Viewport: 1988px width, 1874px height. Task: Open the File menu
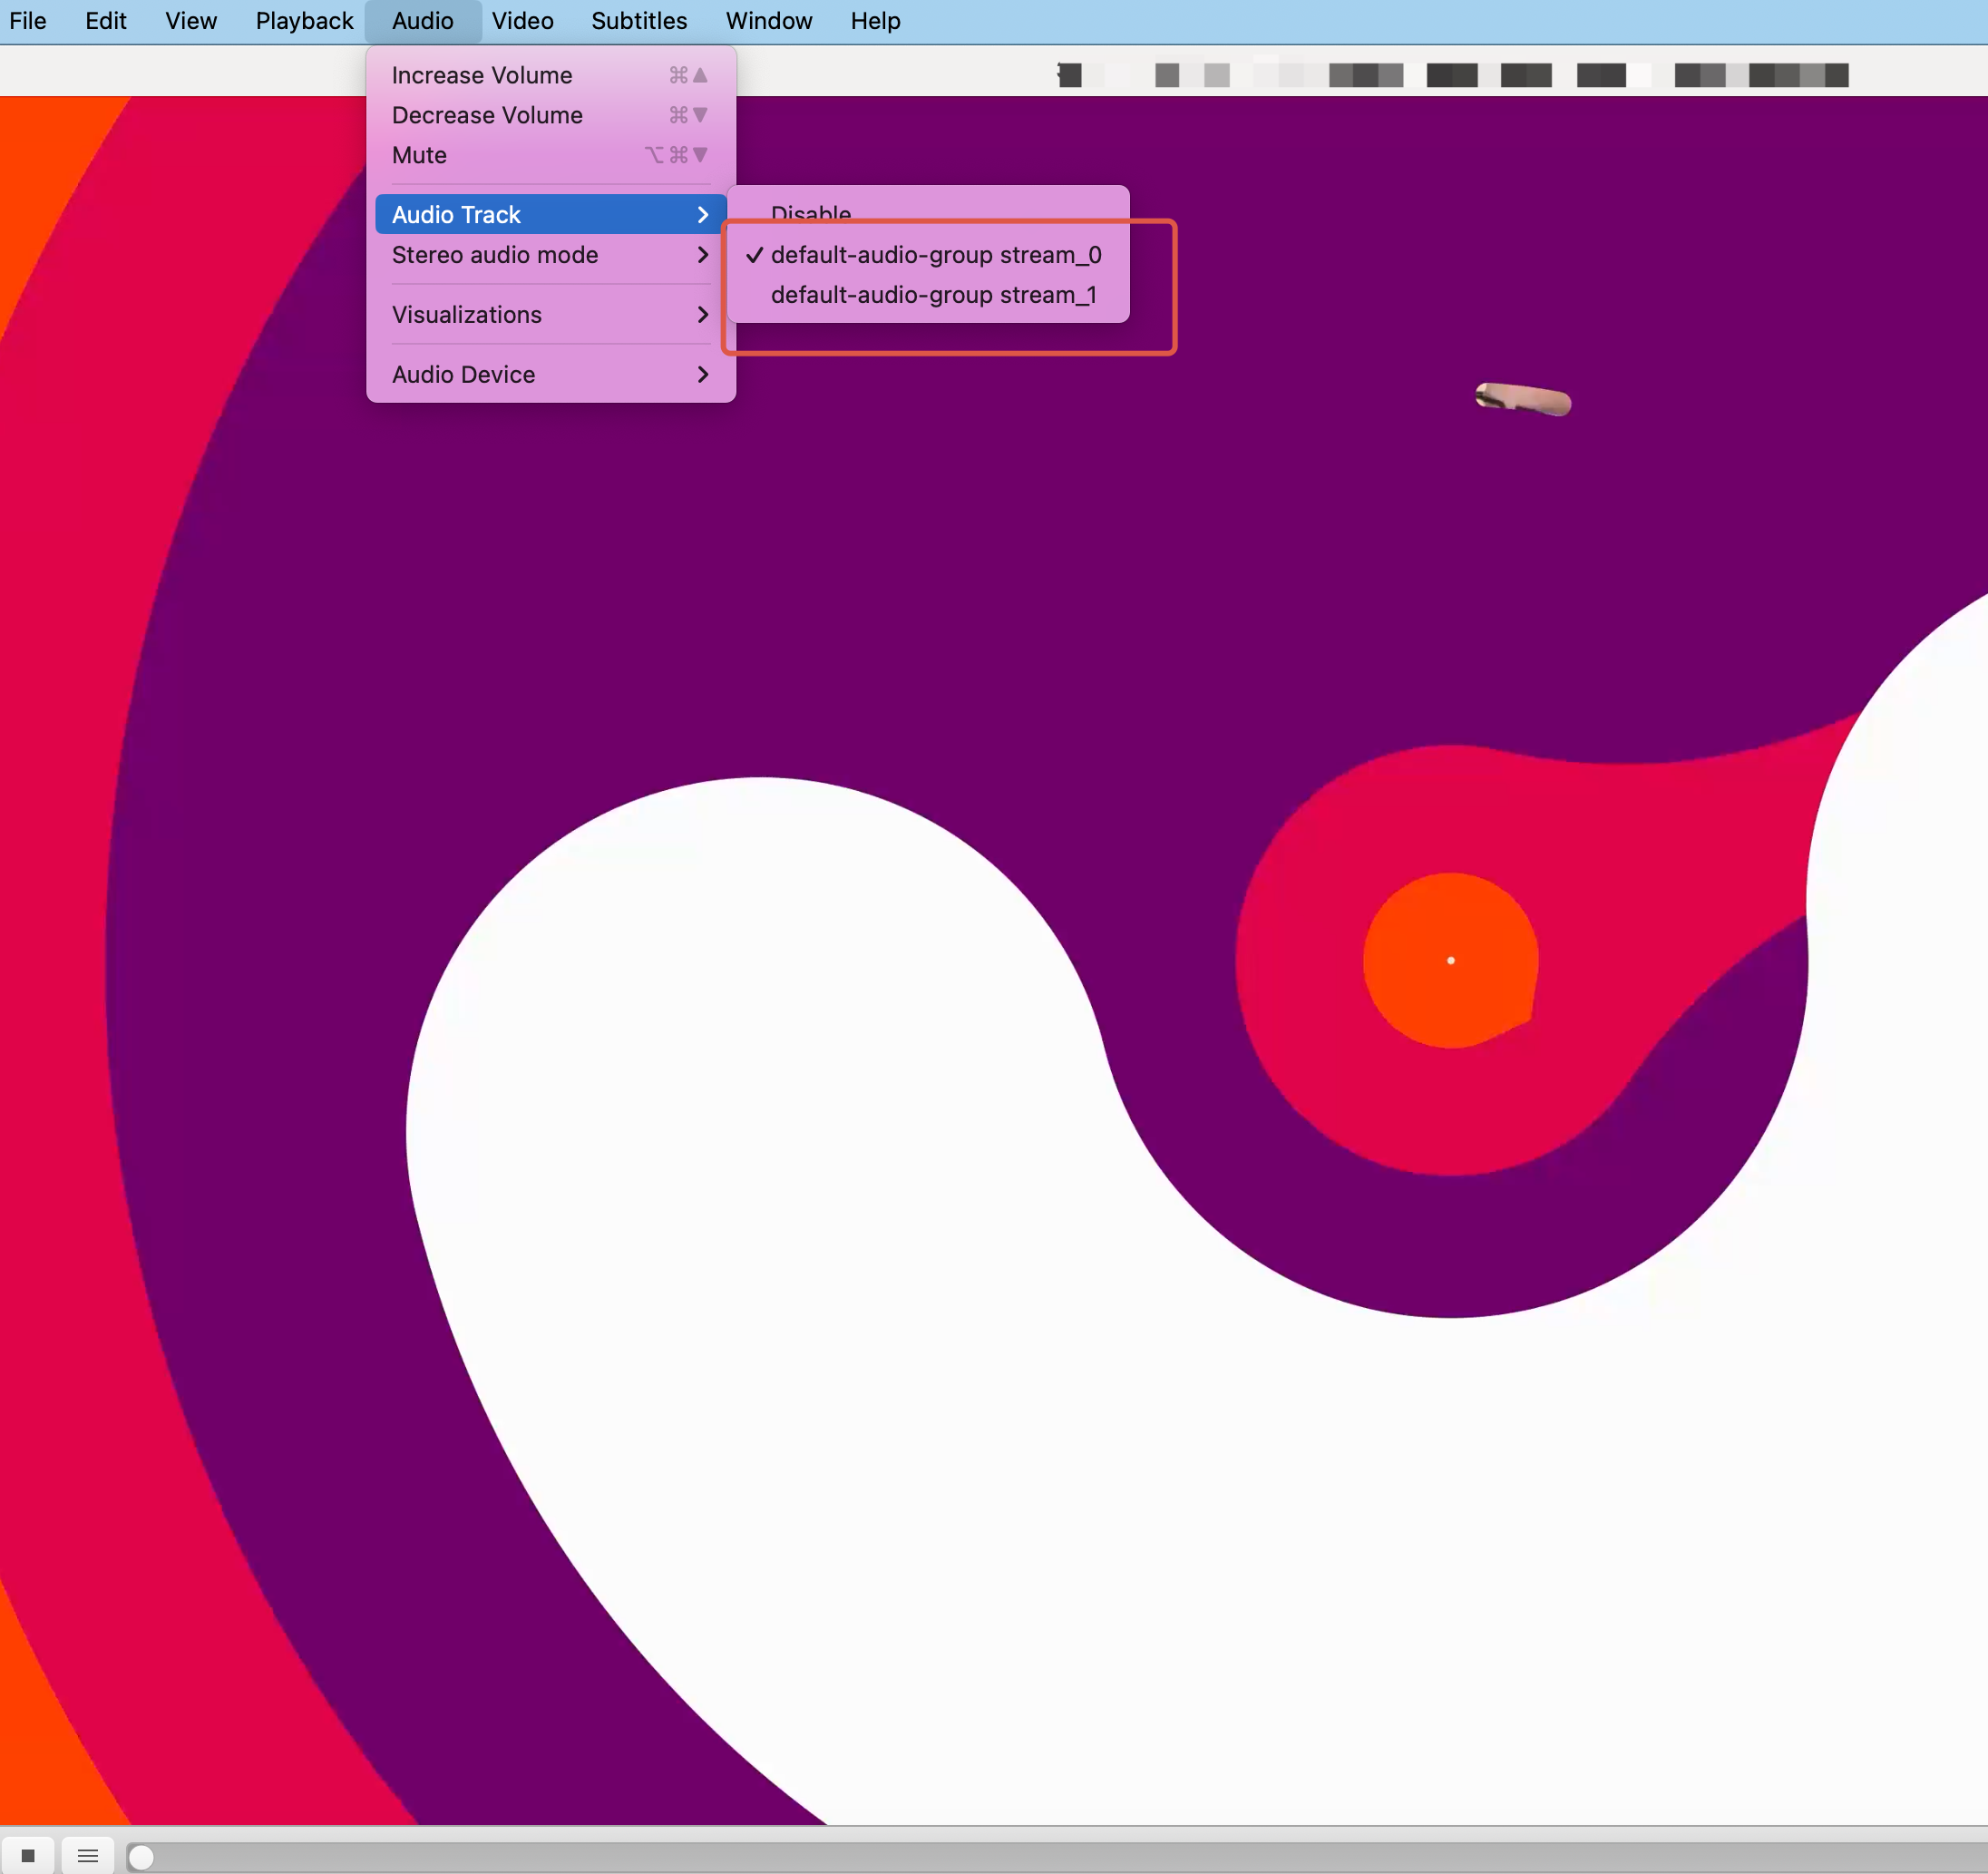pos(28,20)
